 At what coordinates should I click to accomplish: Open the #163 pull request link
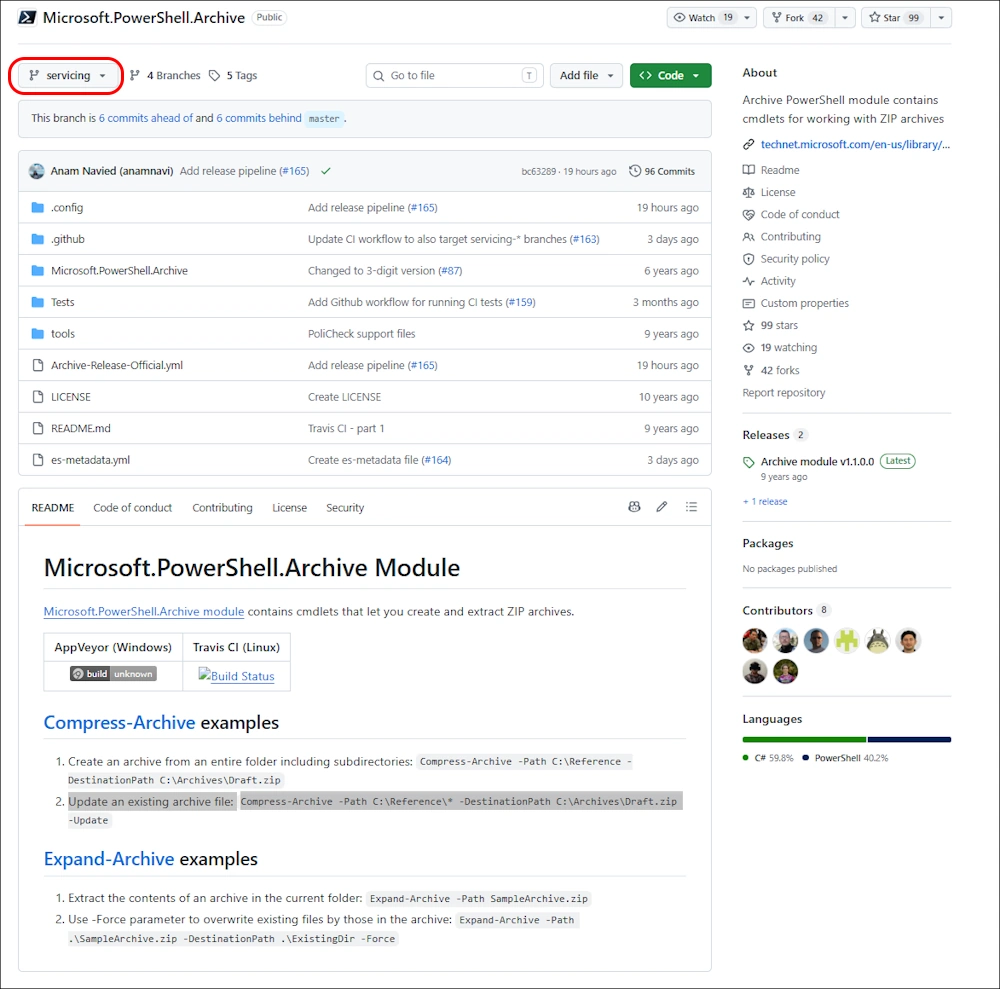(x=585, y=239)
